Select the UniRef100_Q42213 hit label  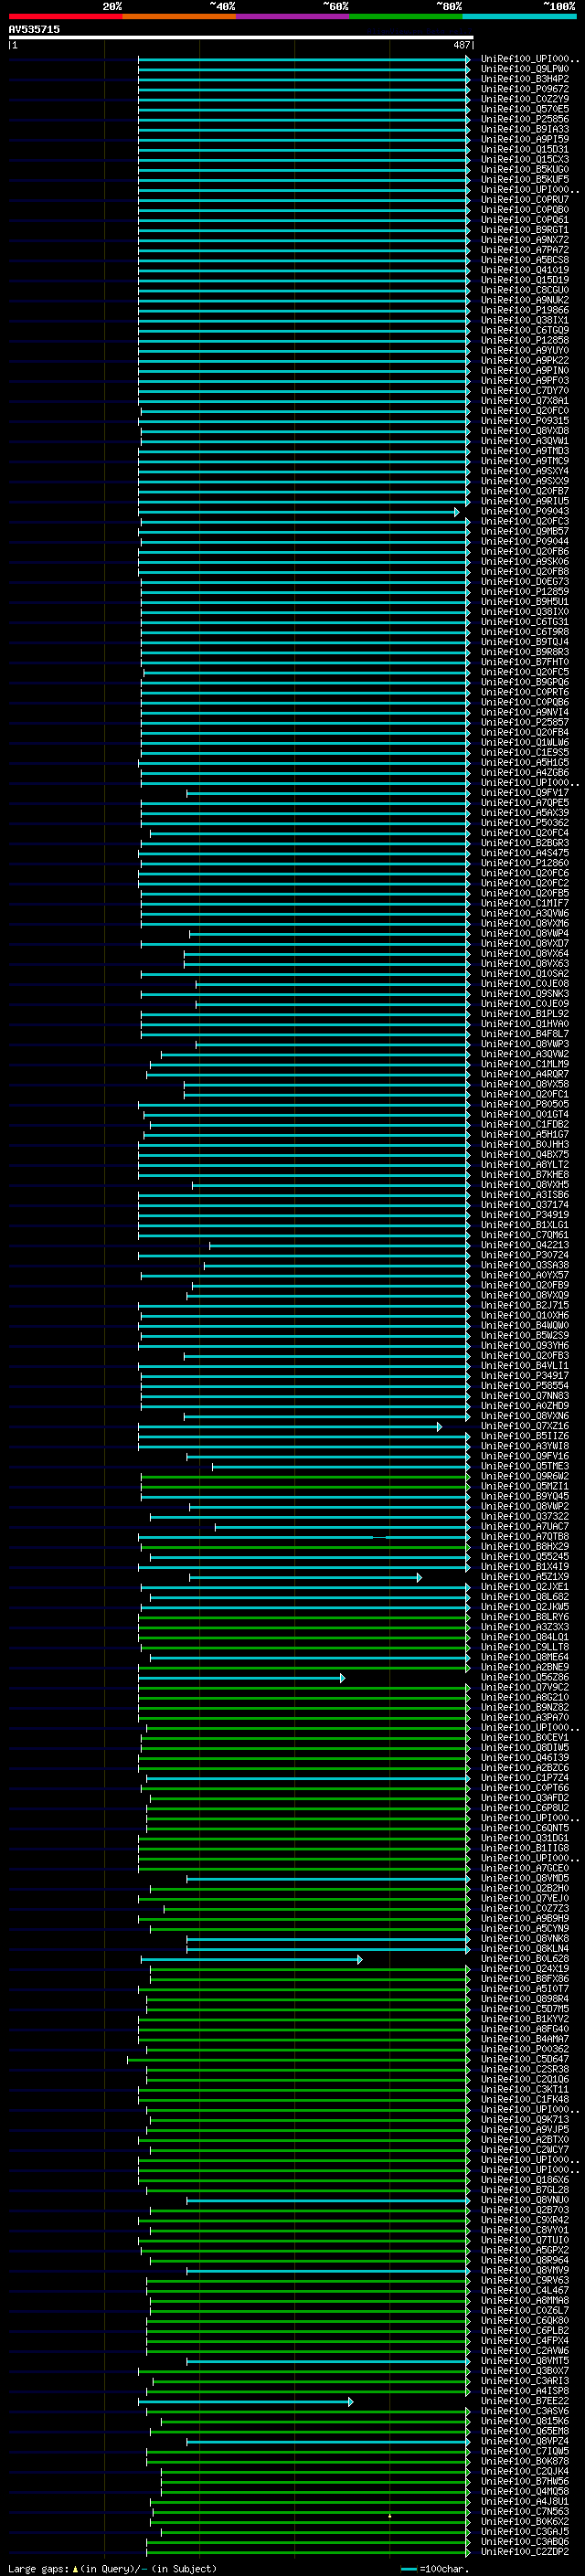click(525, 1245)
